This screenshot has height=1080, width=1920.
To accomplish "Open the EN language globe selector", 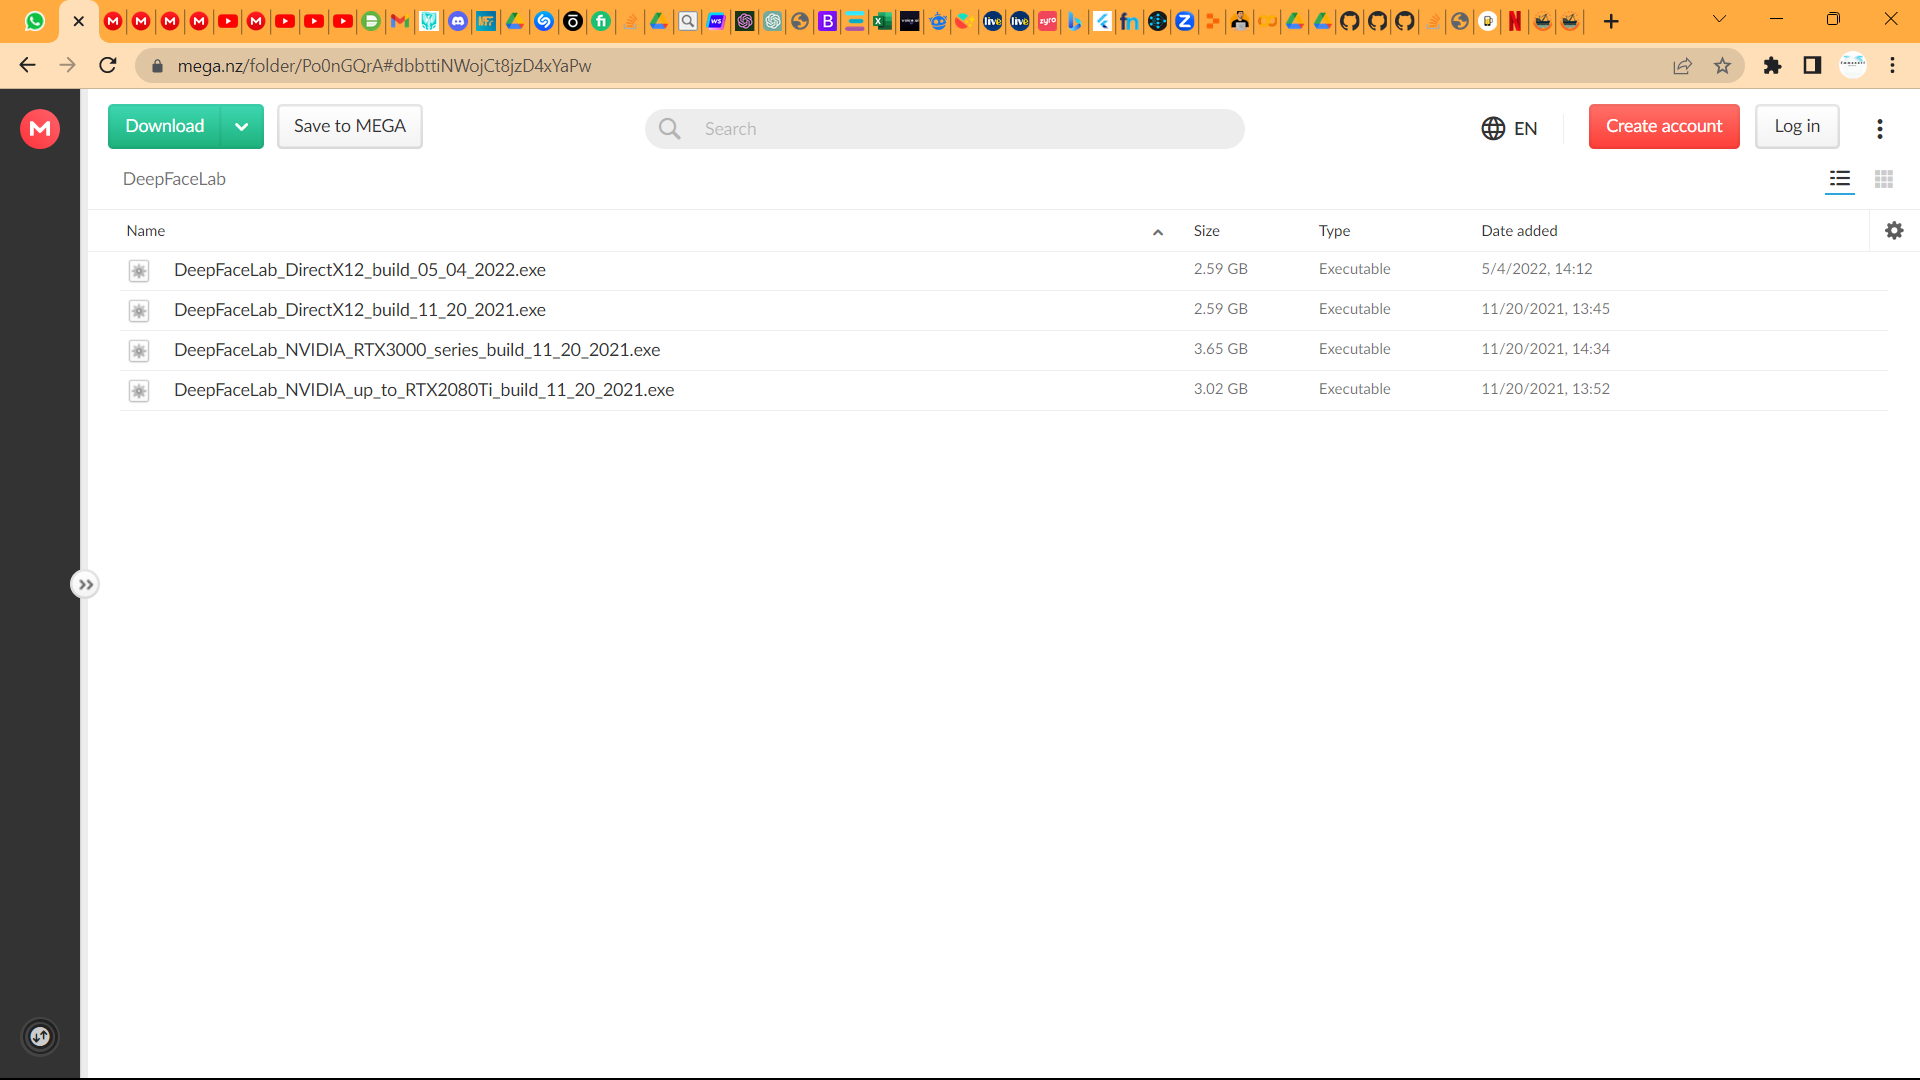I will click(1493, 128).
